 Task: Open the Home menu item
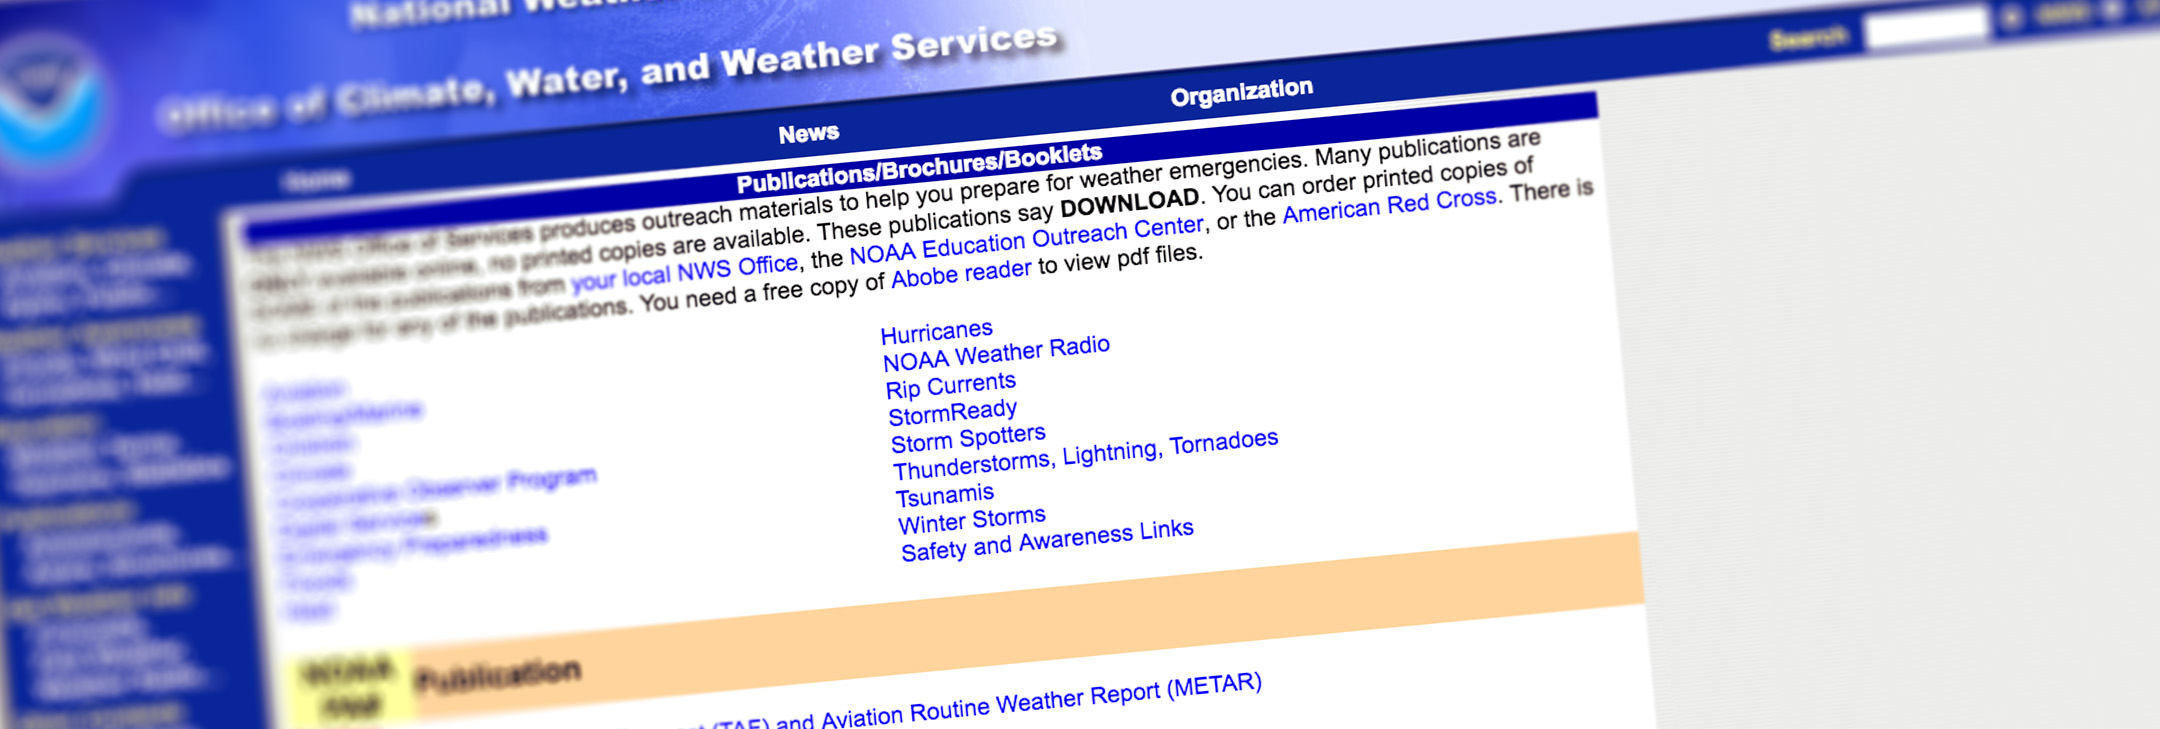(317, 181)
